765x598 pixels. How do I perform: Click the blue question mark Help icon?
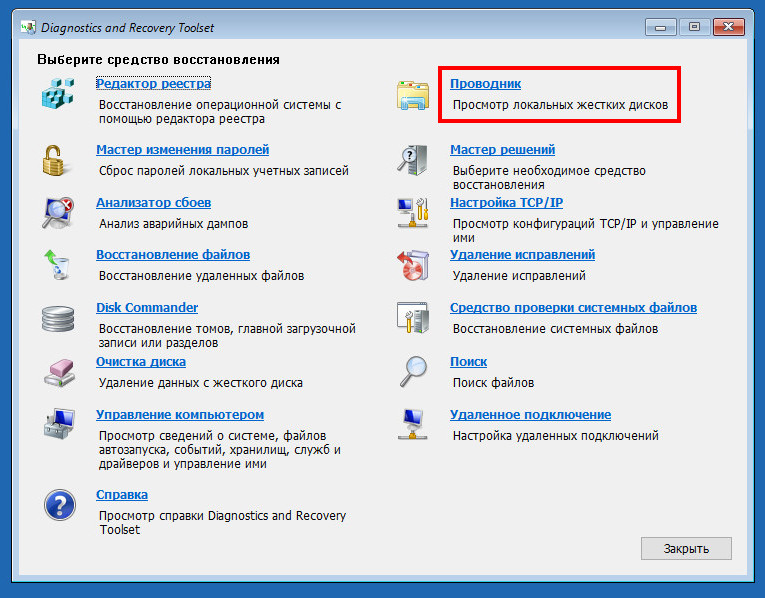click(60, 505)
